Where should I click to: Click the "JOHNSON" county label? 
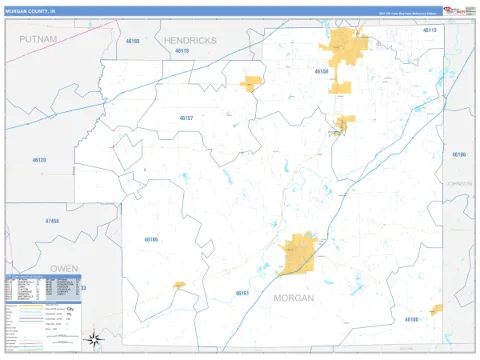(459, 184)
